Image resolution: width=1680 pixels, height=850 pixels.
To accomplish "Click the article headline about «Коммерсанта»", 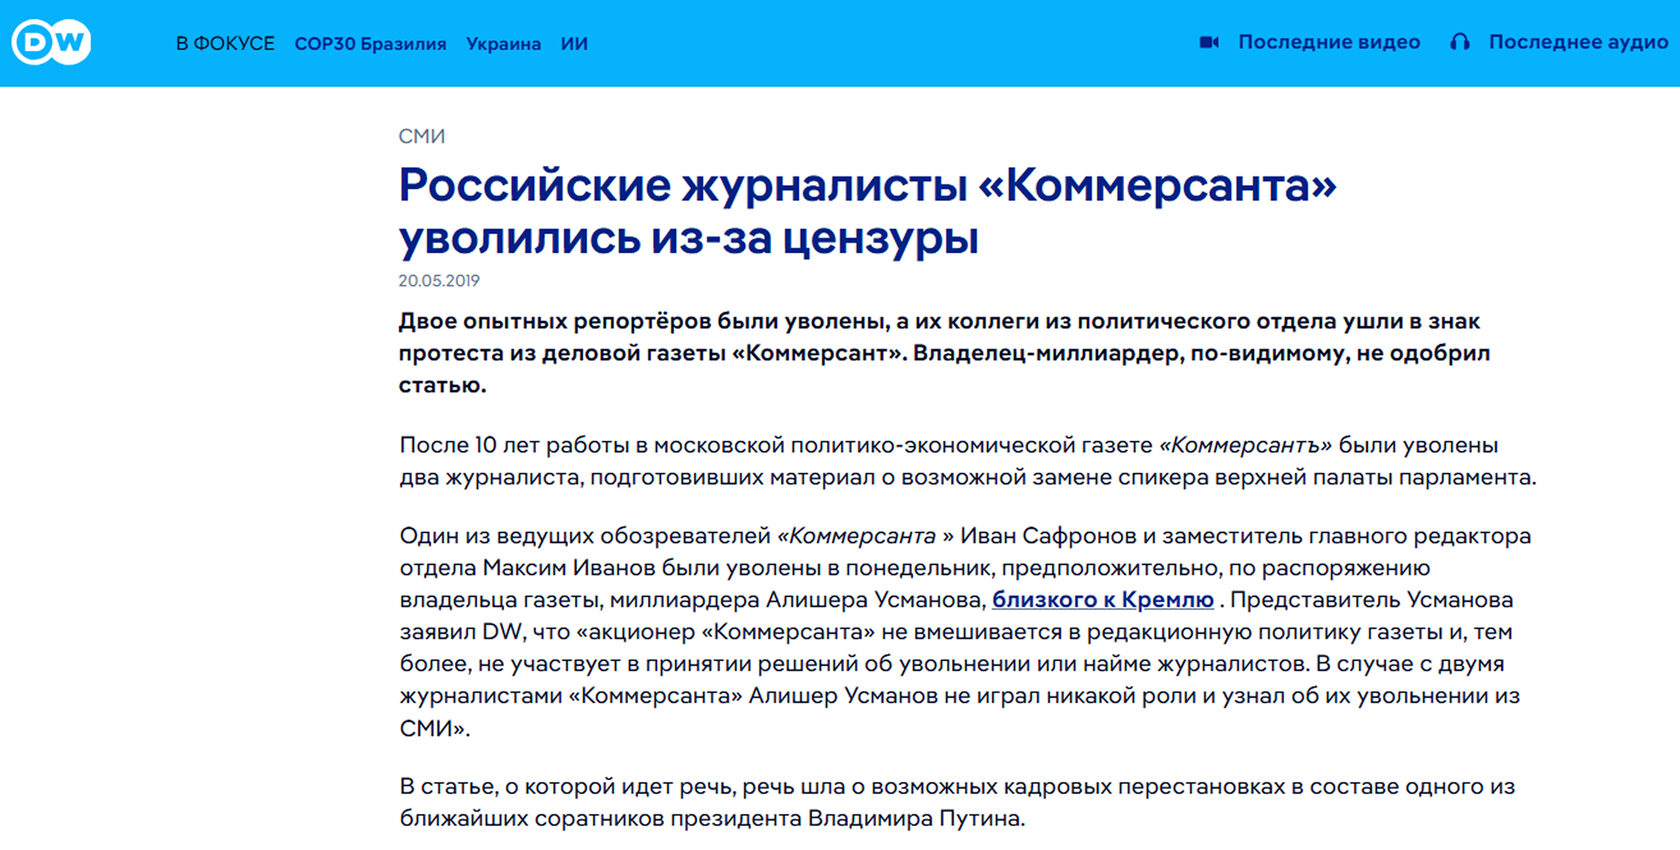I will tap(867, 211).
